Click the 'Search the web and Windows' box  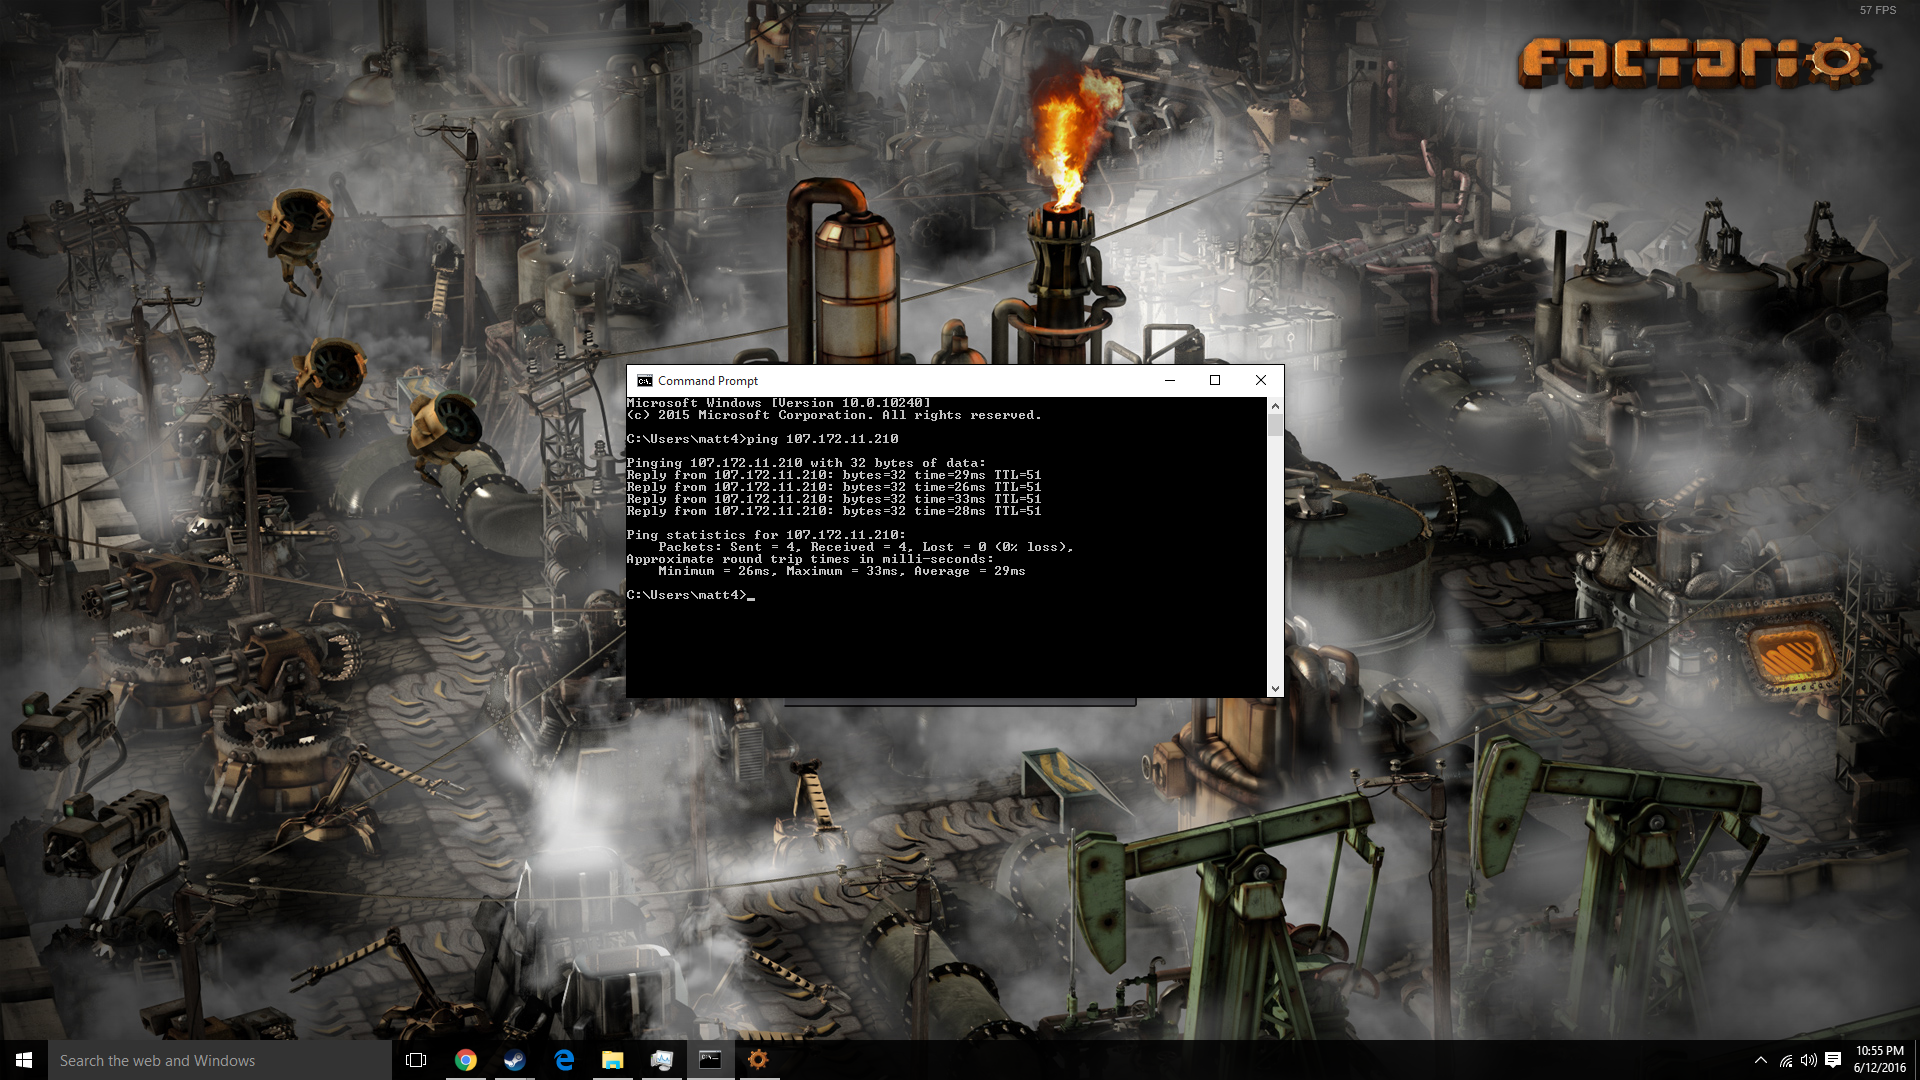click(220, 1060)
